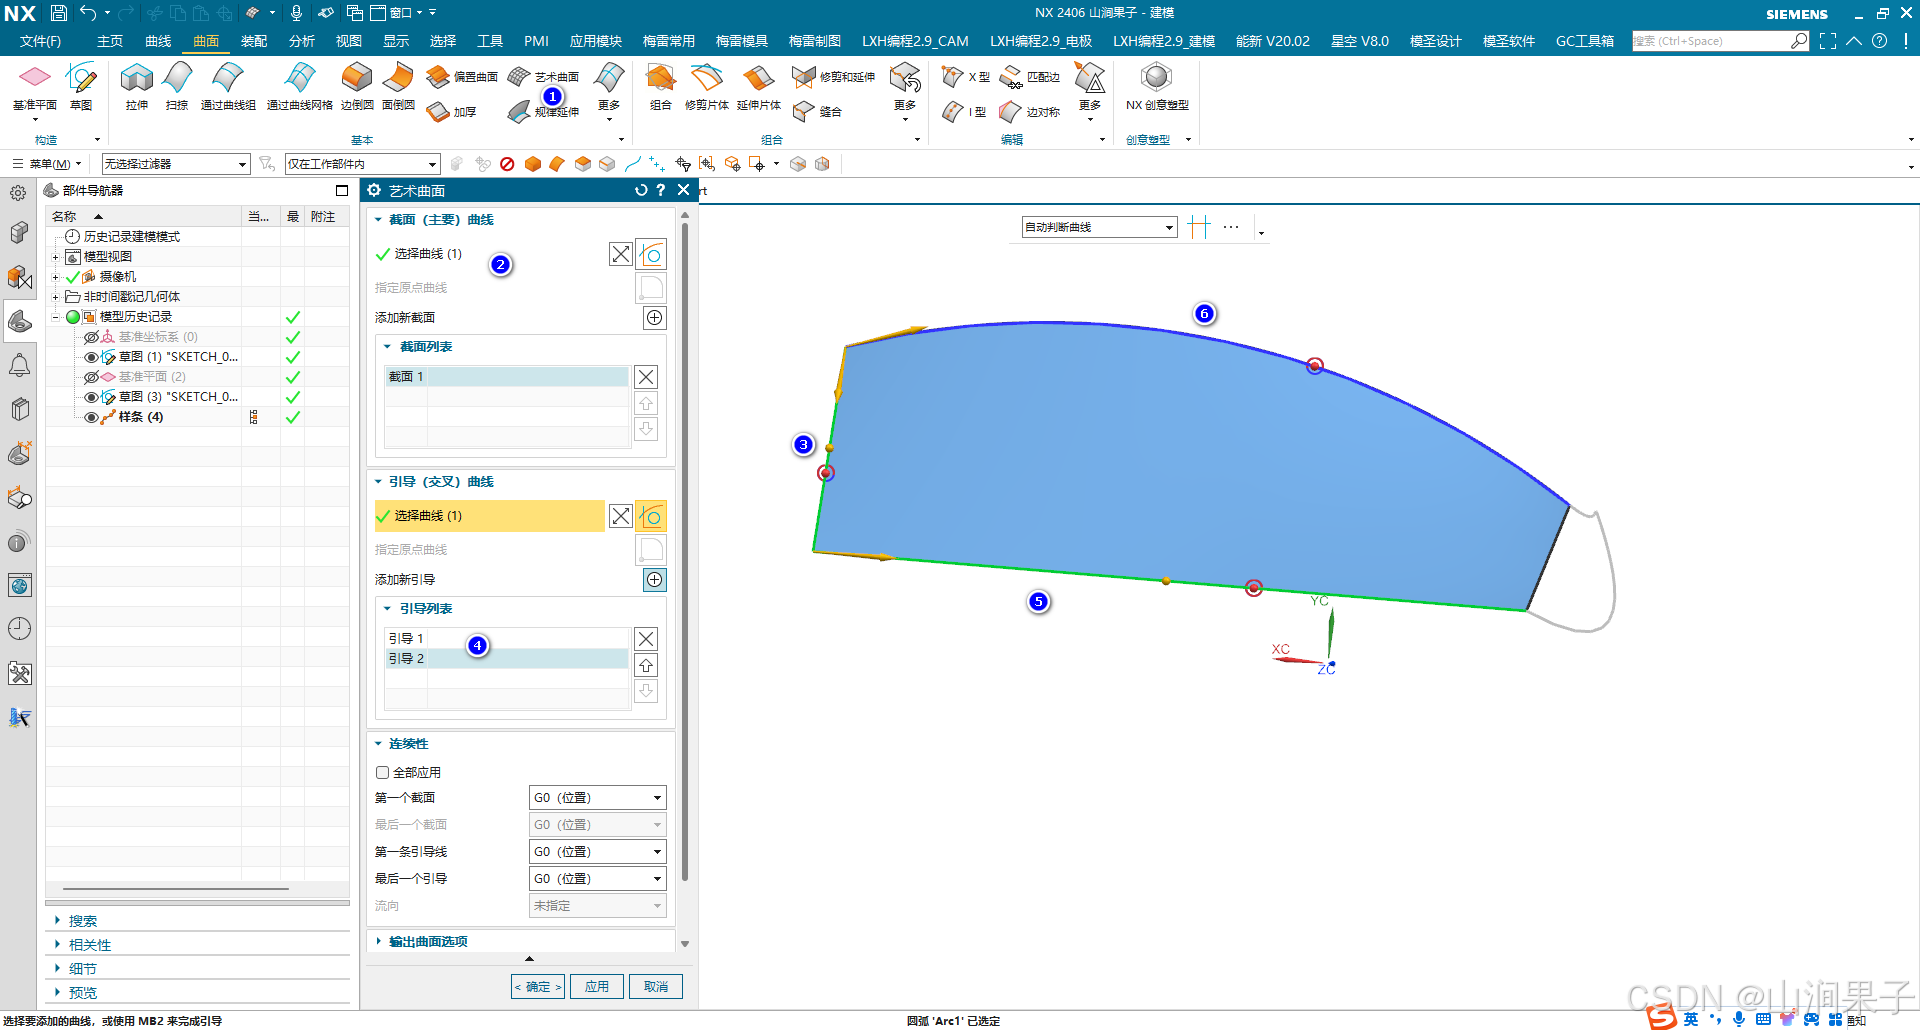Image resolution: width=1920 pixels, height=1030 pixels.
Task: Switch to the 曲线 ribbon tab
Action: click(158, 41)
